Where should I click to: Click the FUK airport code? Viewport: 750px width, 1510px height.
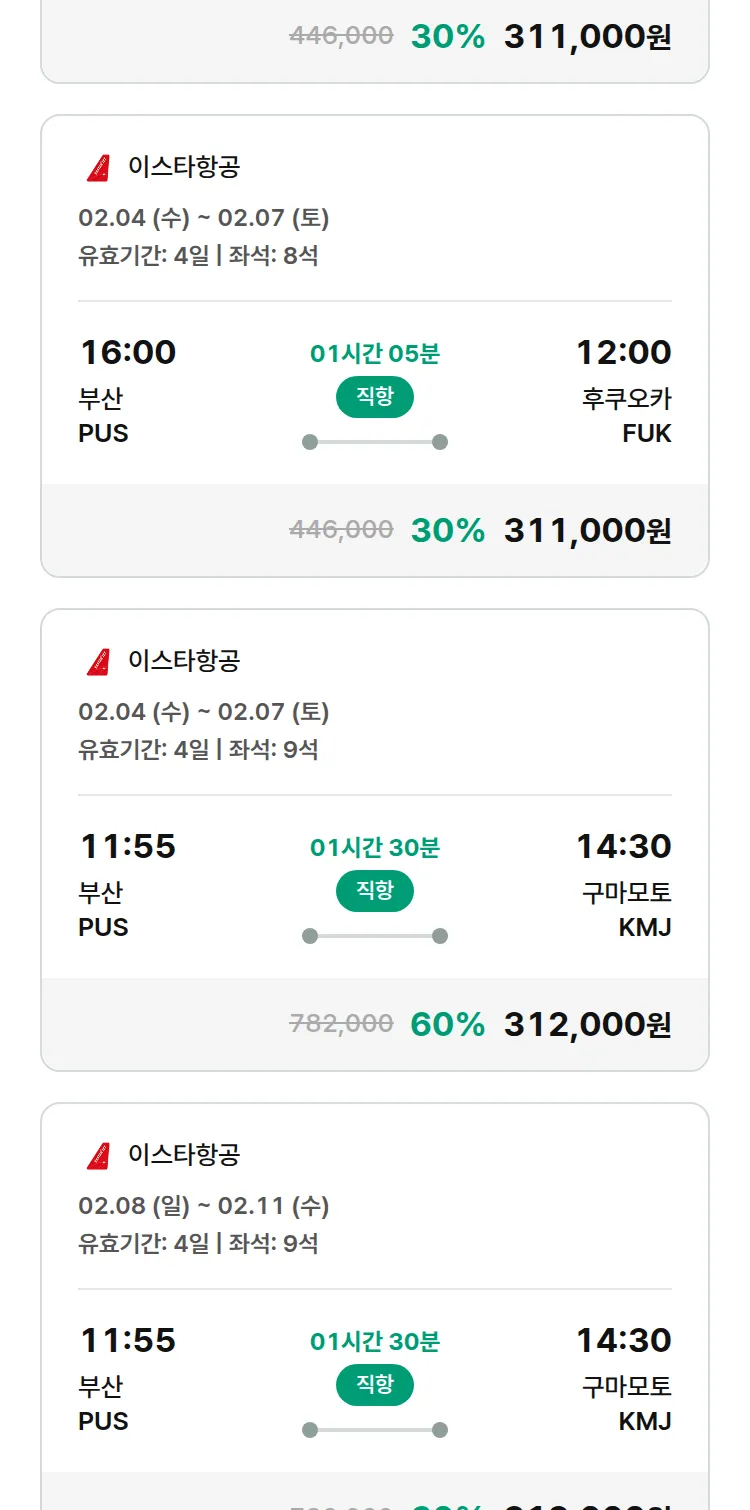647,434
